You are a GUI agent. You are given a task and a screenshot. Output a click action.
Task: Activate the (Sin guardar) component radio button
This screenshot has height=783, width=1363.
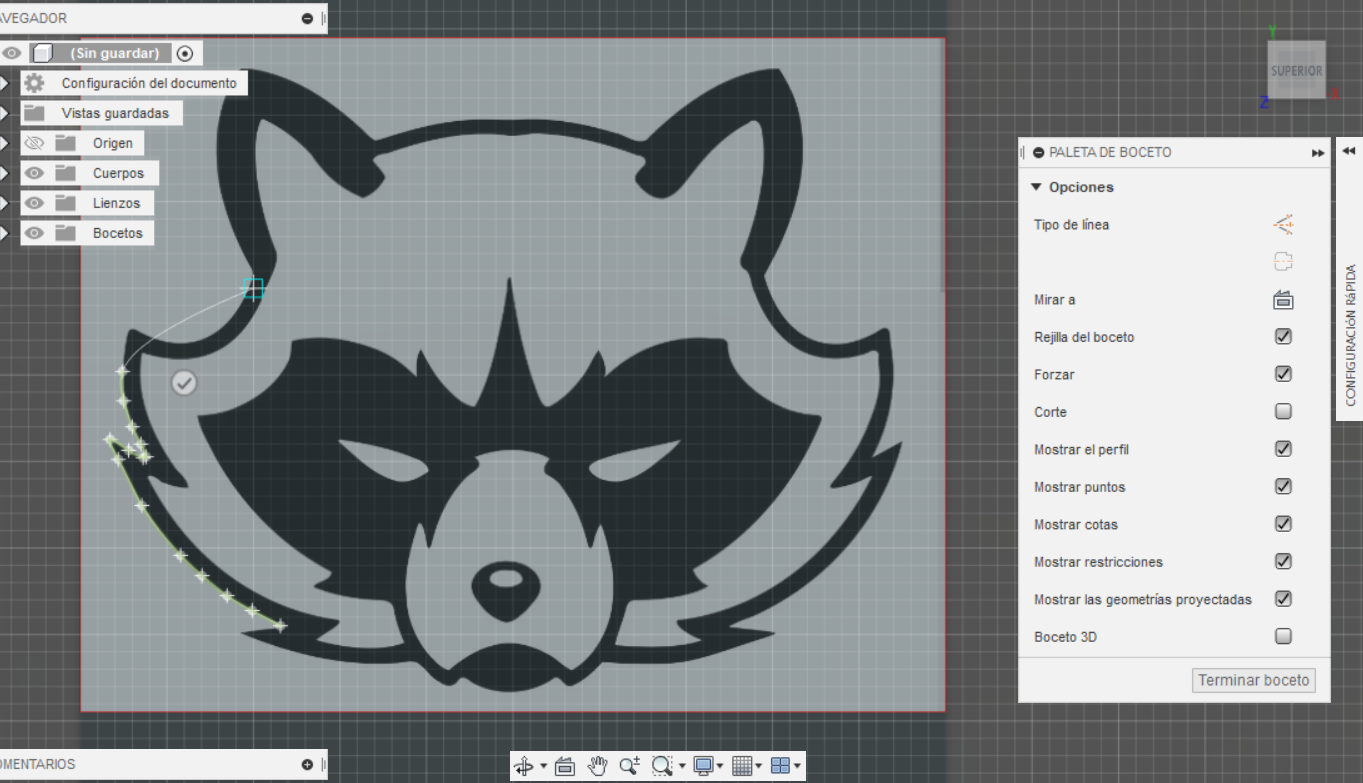coord(185,53)
